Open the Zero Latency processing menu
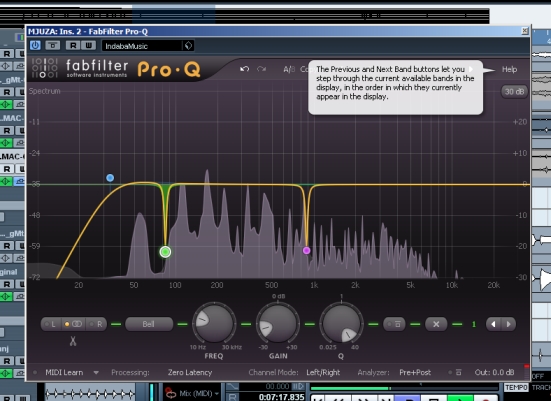551x401 pixels. pos(190,372)
